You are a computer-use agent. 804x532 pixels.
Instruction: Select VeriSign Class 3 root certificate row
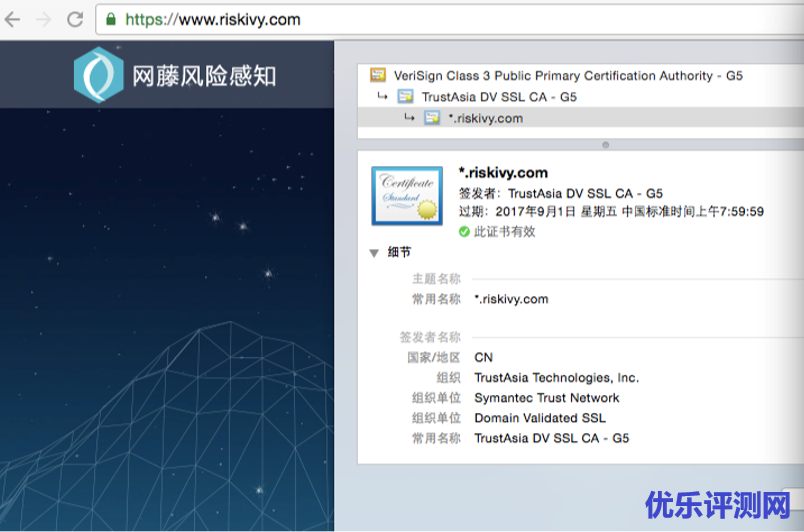[580, 75]
